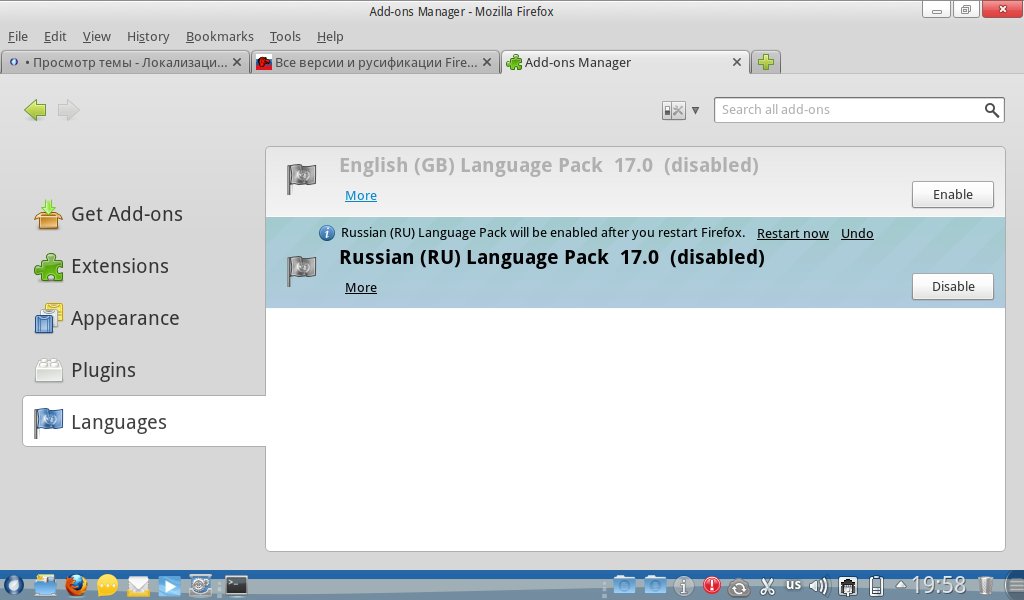Close the Просмотр темы tab
The image size is (1024, 600).
click(x=237, y=62)
